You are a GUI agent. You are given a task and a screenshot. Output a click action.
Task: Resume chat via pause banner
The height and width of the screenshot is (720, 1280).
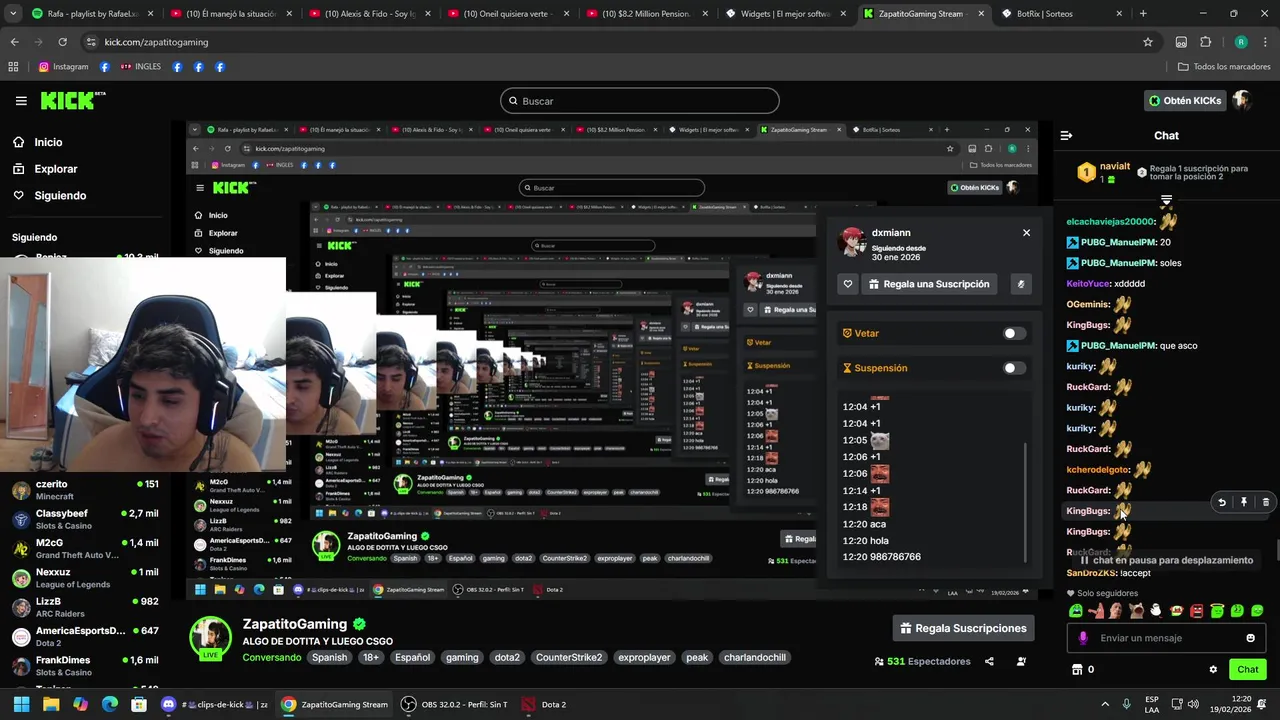[x=1165, y=560]
